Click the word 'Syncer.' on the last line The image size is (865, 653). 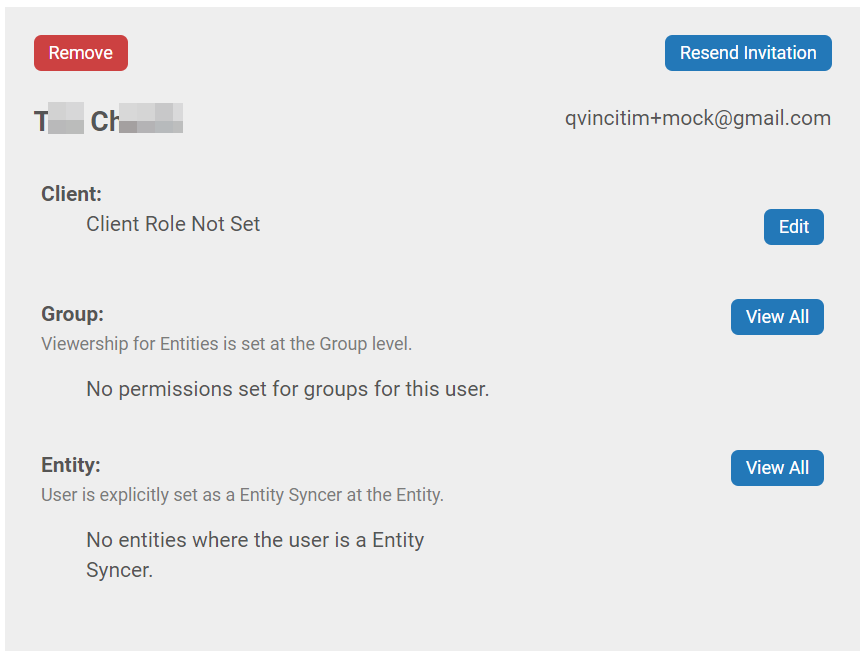point(119,570)
